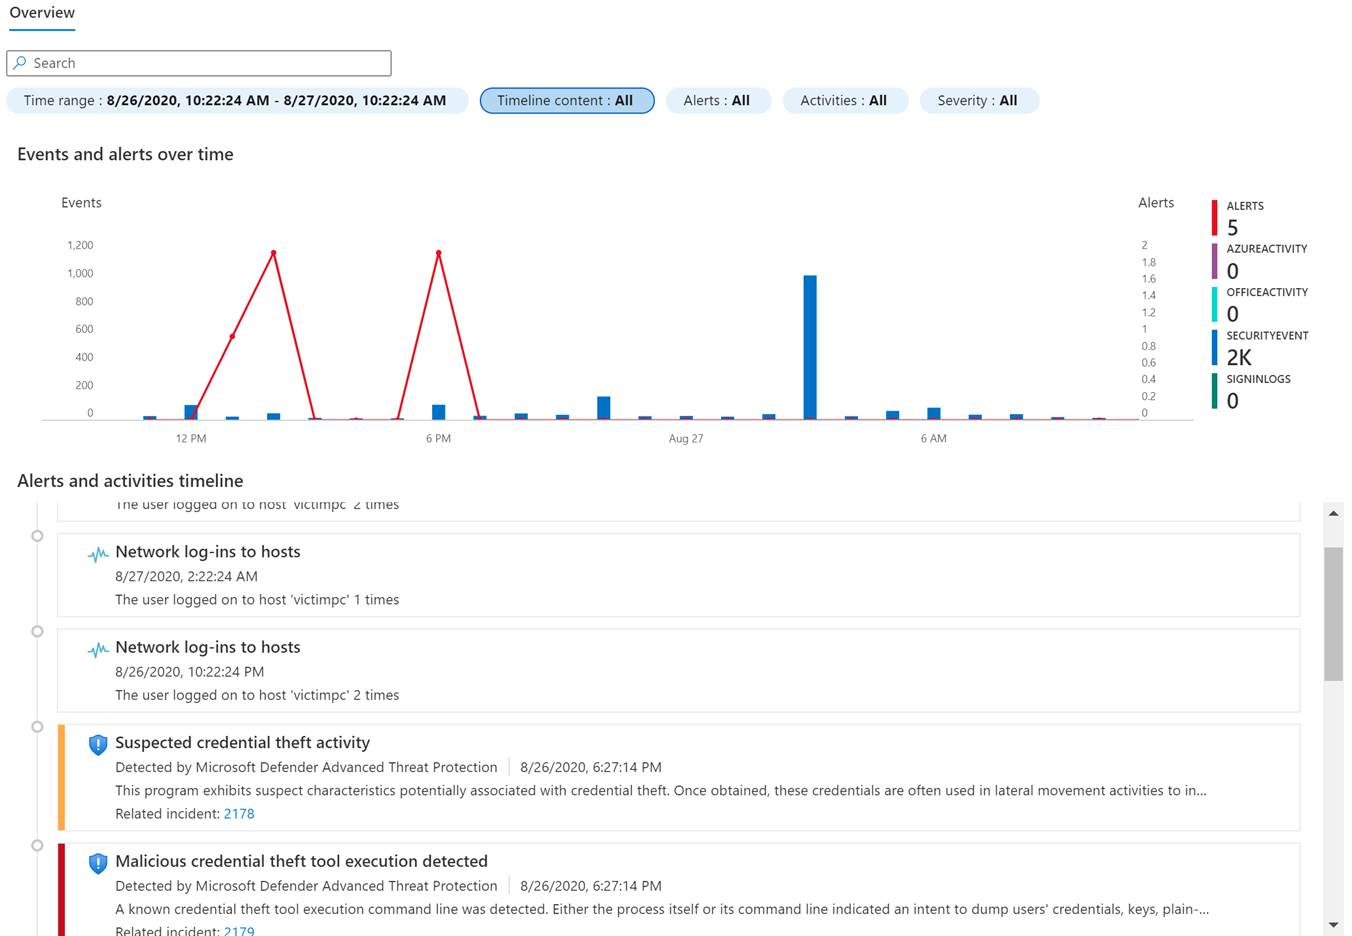Click the Search input field

coord(210,63)
